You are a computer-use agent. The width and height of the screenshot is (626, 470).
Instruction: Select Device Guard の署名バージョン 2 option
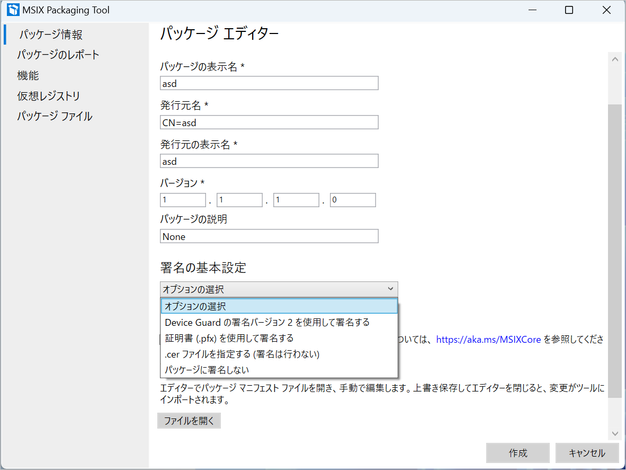tap(279, 322)
